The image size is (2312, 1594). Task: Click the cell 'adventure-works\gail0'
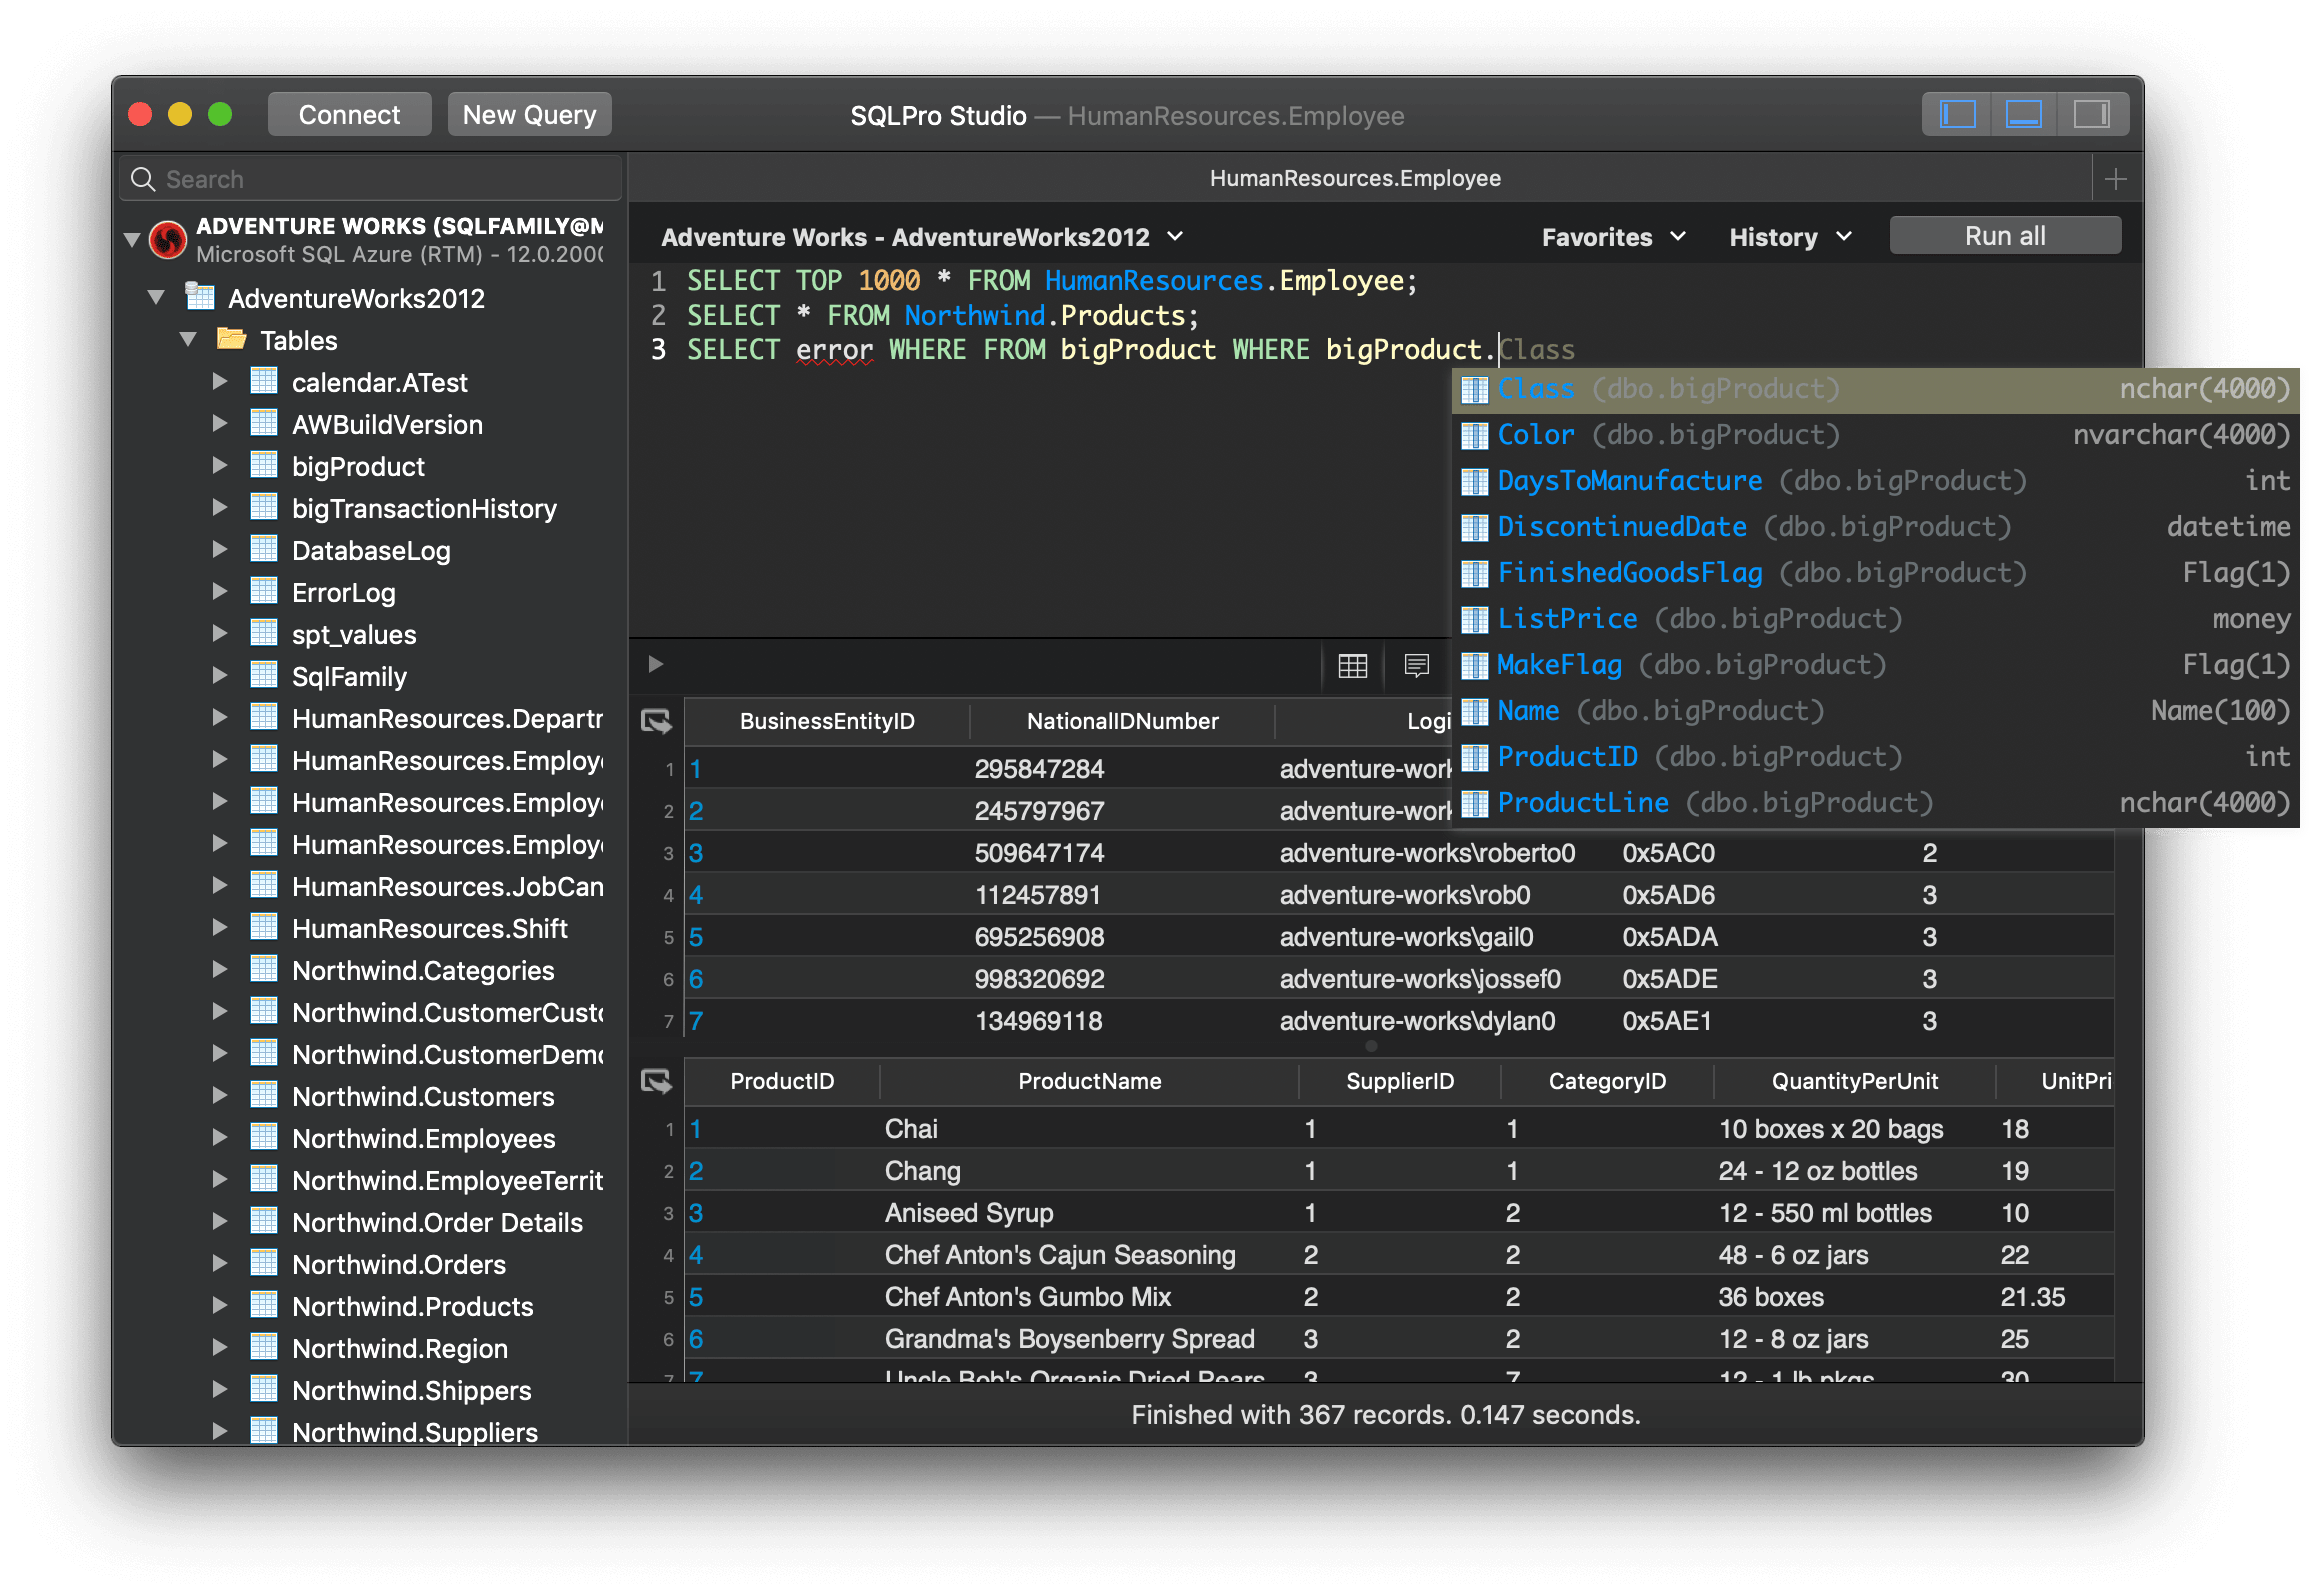click(x=1406, y=937)
